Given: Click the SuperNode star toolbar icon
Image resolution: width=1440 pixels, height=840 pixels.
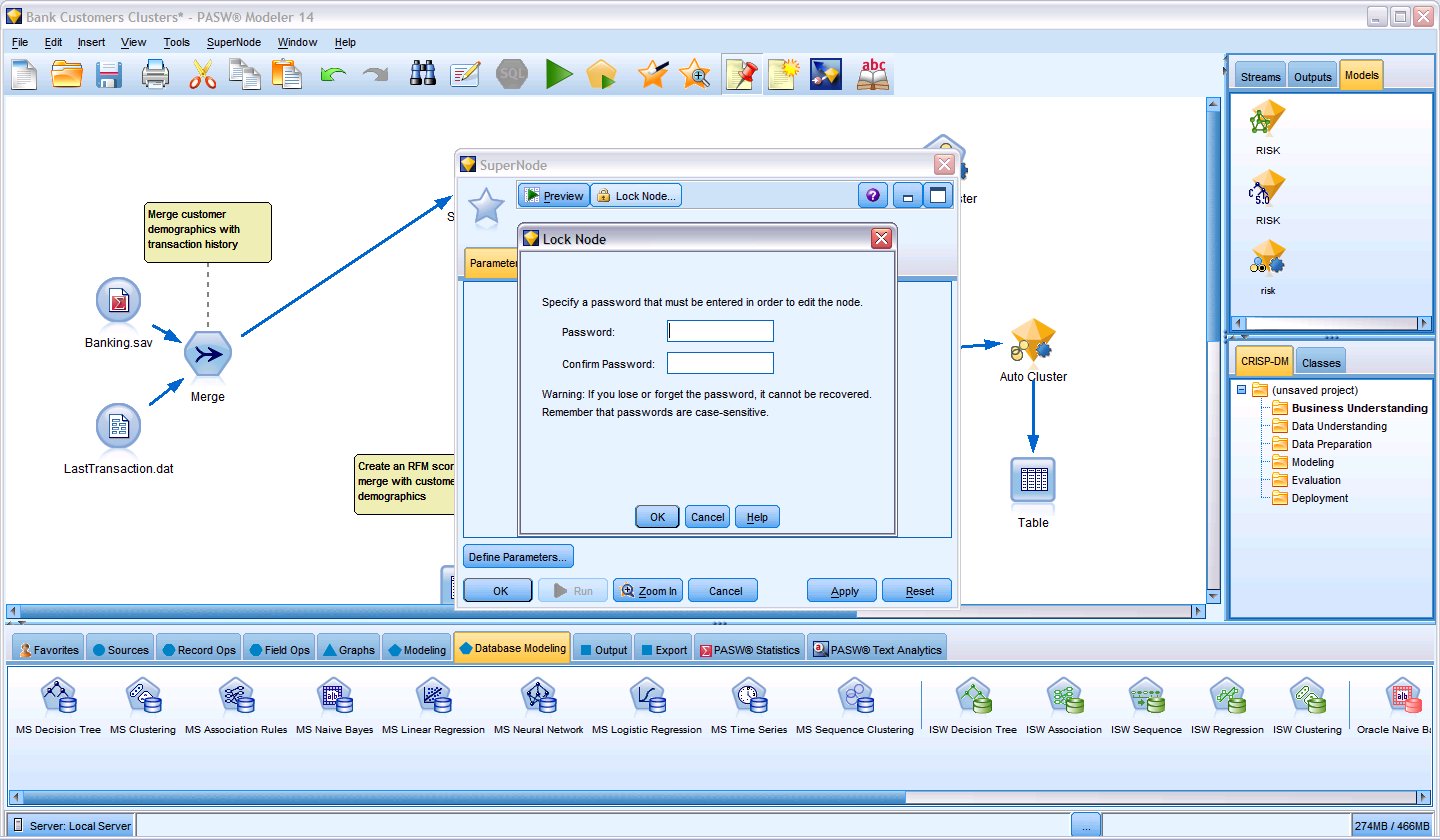Looking at the screenshot, I should 653,74.
